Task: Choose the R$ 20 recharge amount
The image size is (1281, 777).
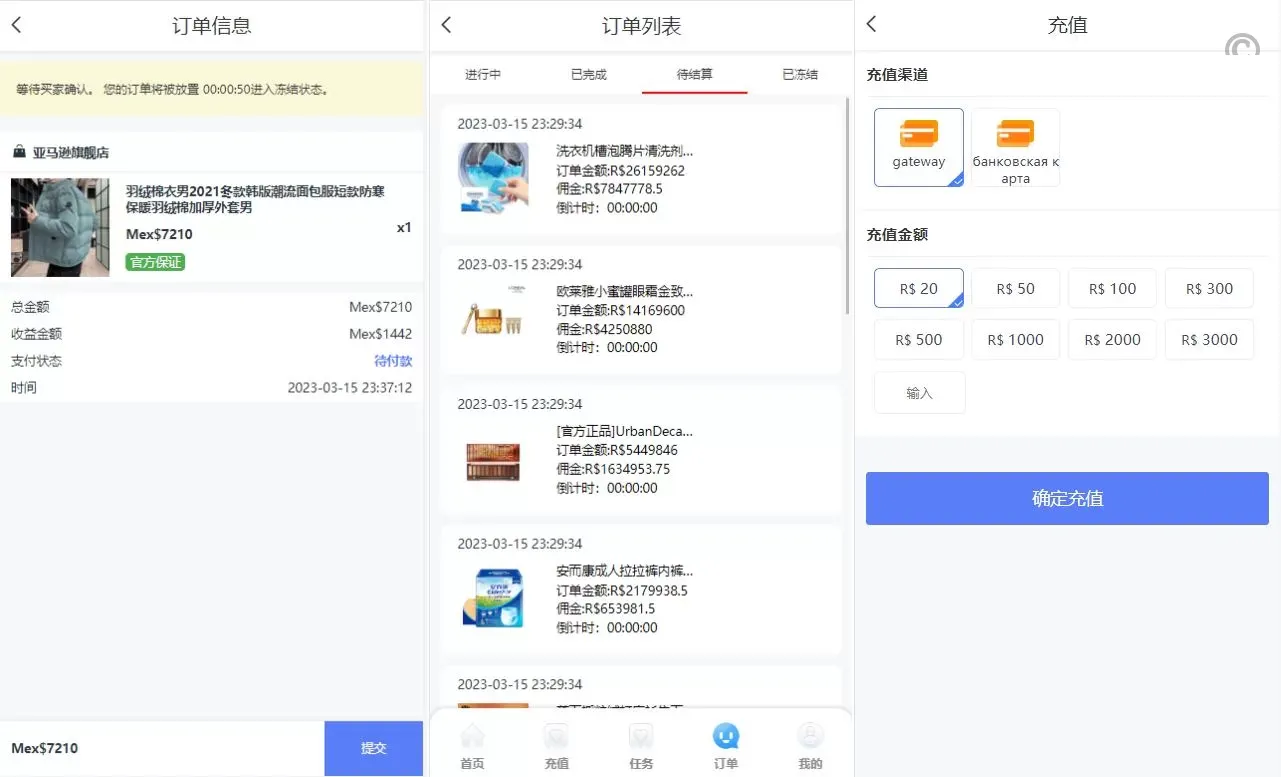Action: click(x=919, y=288)
